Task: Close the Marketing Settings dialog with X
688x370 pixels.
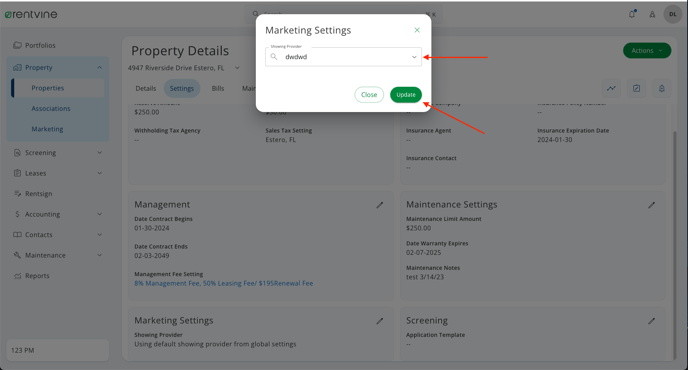Action: coord(417,30)
